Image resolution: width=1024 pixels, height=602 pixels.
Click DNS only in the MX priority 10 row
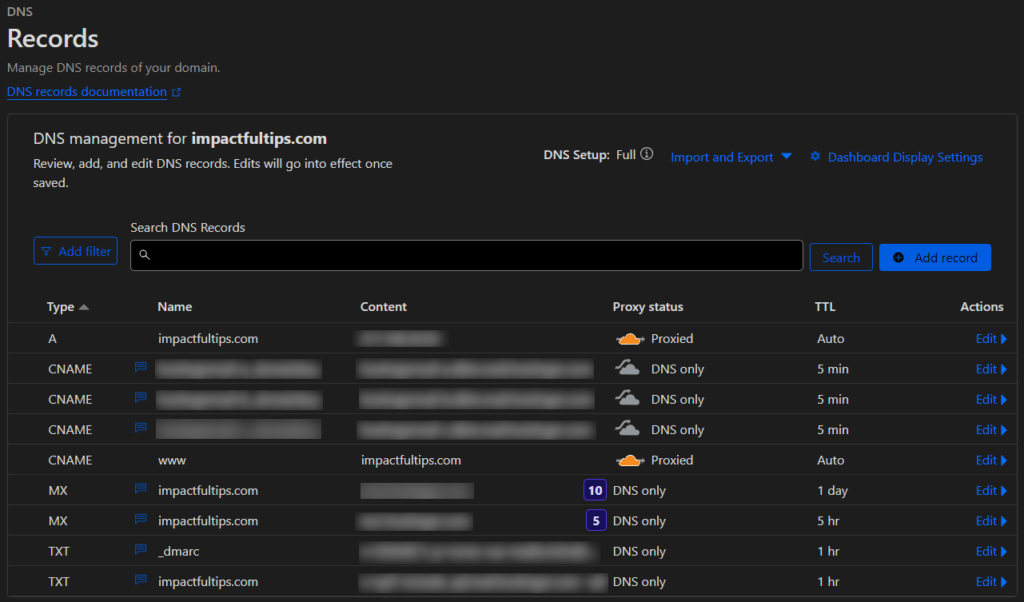click(x=639, y=490)
